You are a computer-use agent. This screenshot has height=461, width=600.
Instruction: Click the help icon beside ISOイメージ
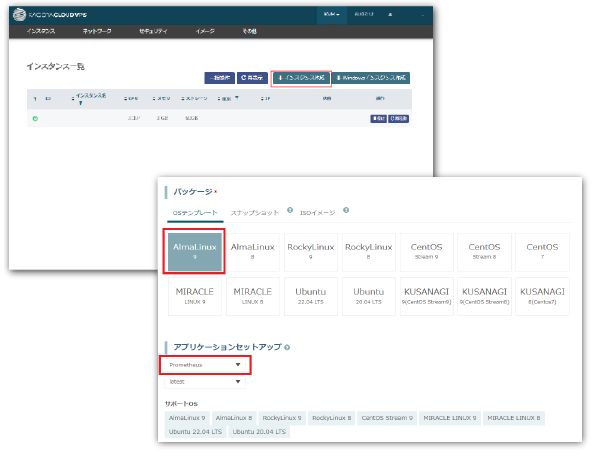tap(346, 211)
